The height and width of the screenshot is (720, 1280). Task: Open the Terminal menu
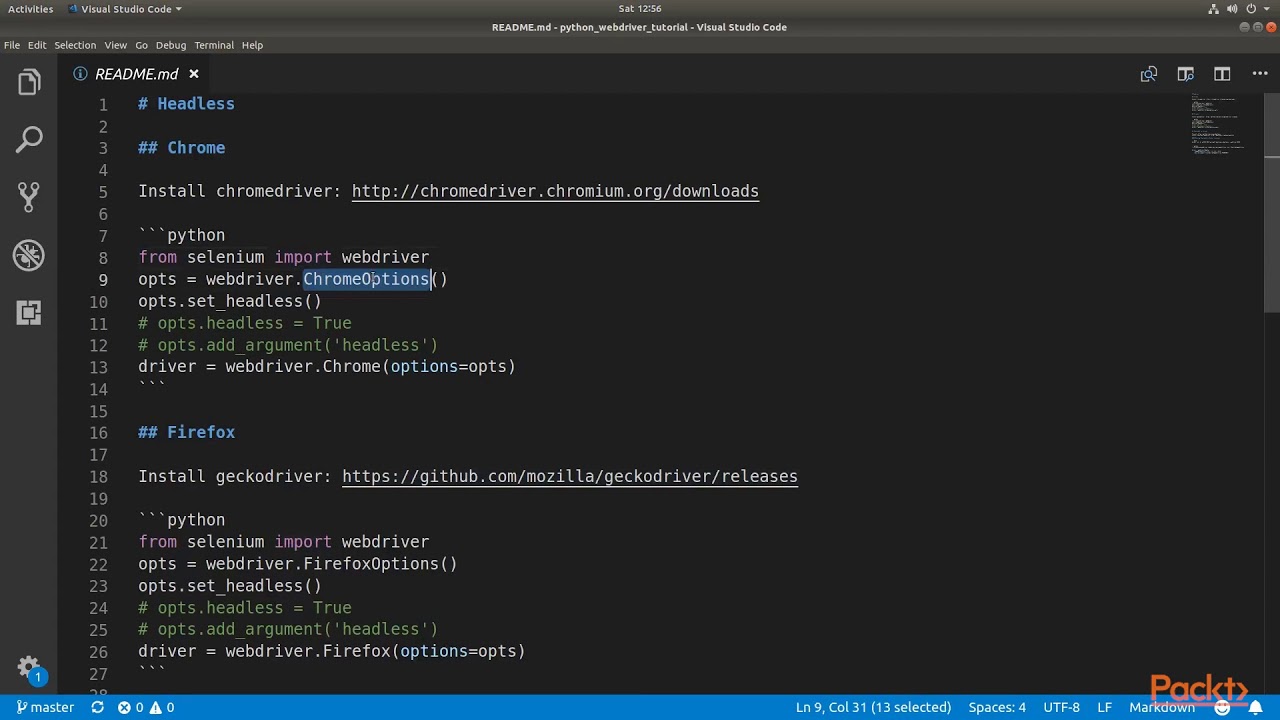click(x=214, y=45)
